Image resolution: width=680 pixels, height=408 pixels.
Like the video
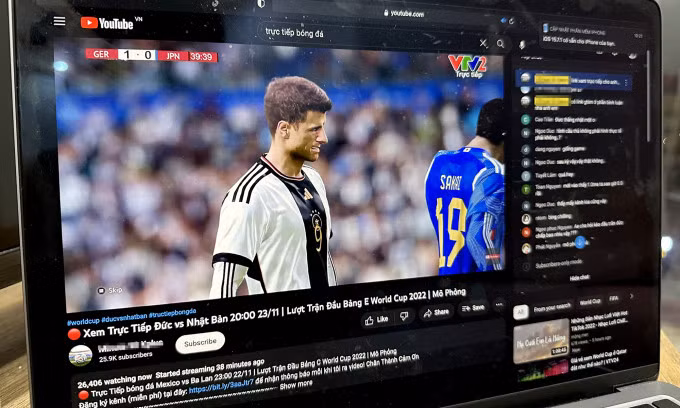376,320
